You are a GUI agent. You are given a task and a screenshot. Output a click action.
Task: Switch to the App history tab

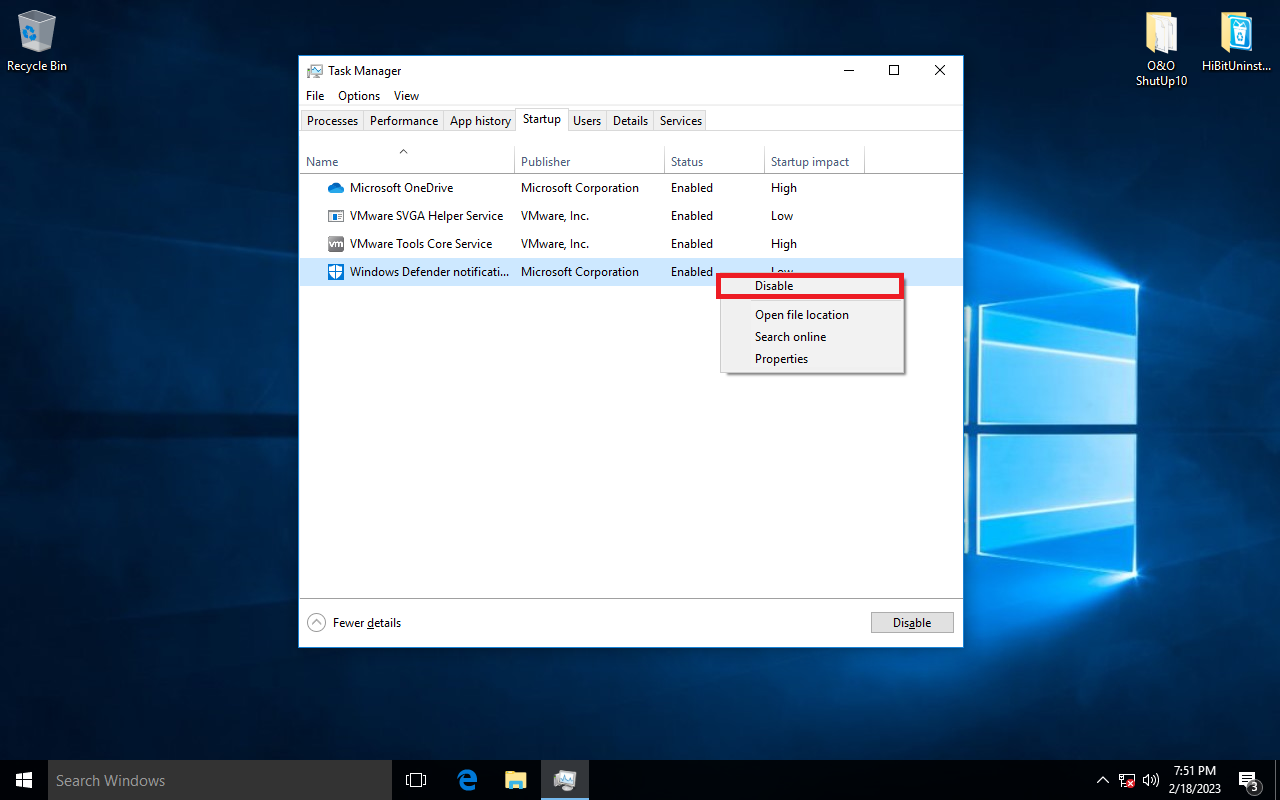480,121
